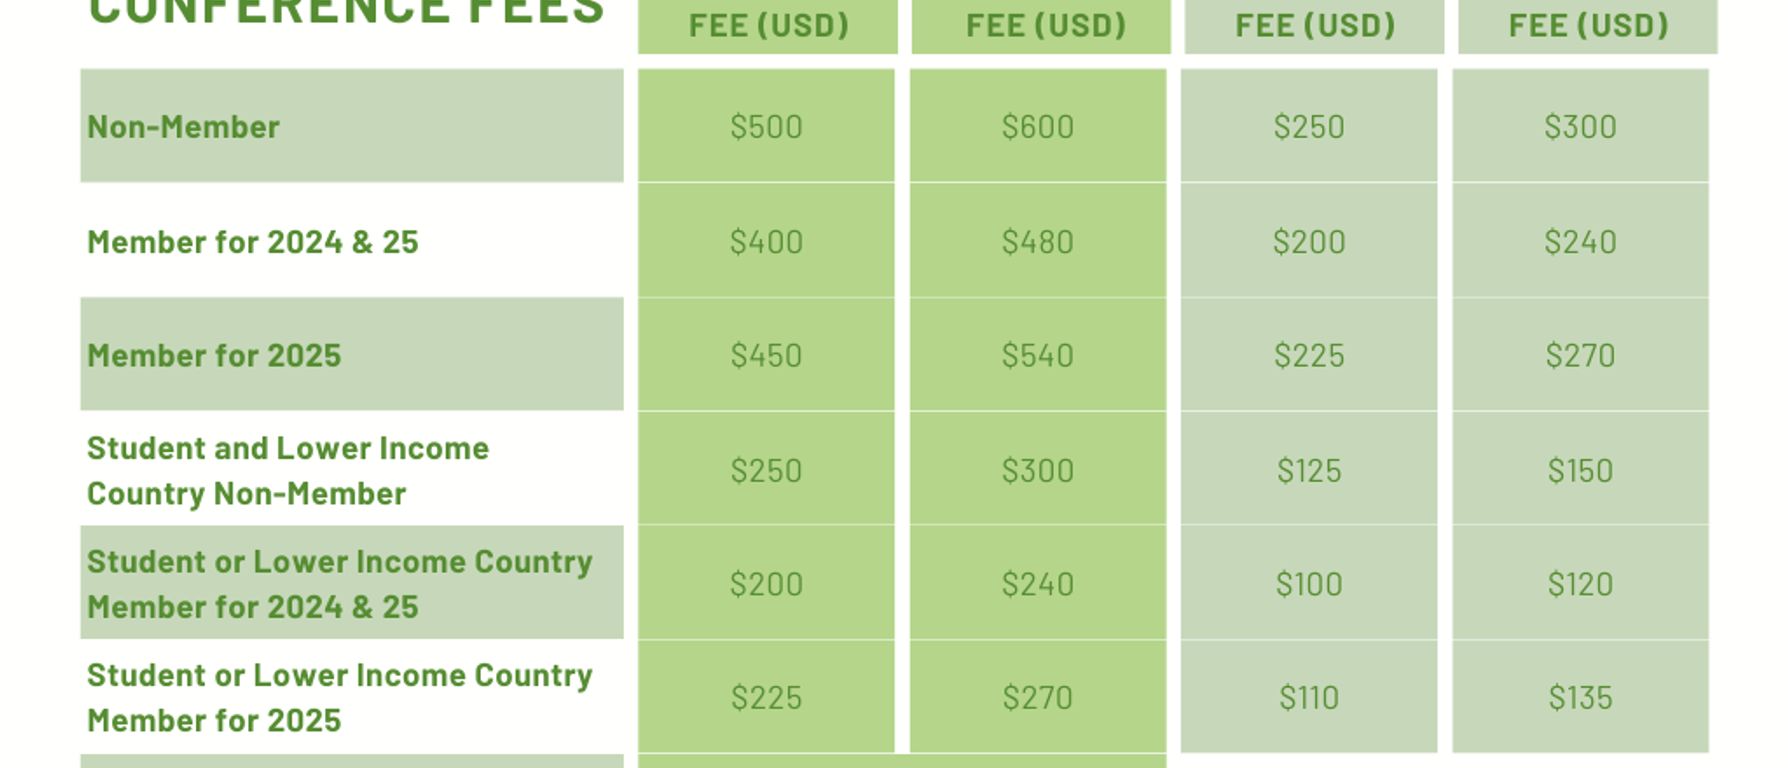The width and height of the screenshot is (1788, 768).
Task: Select the $540 fee cell
Action: (1038, 356)
